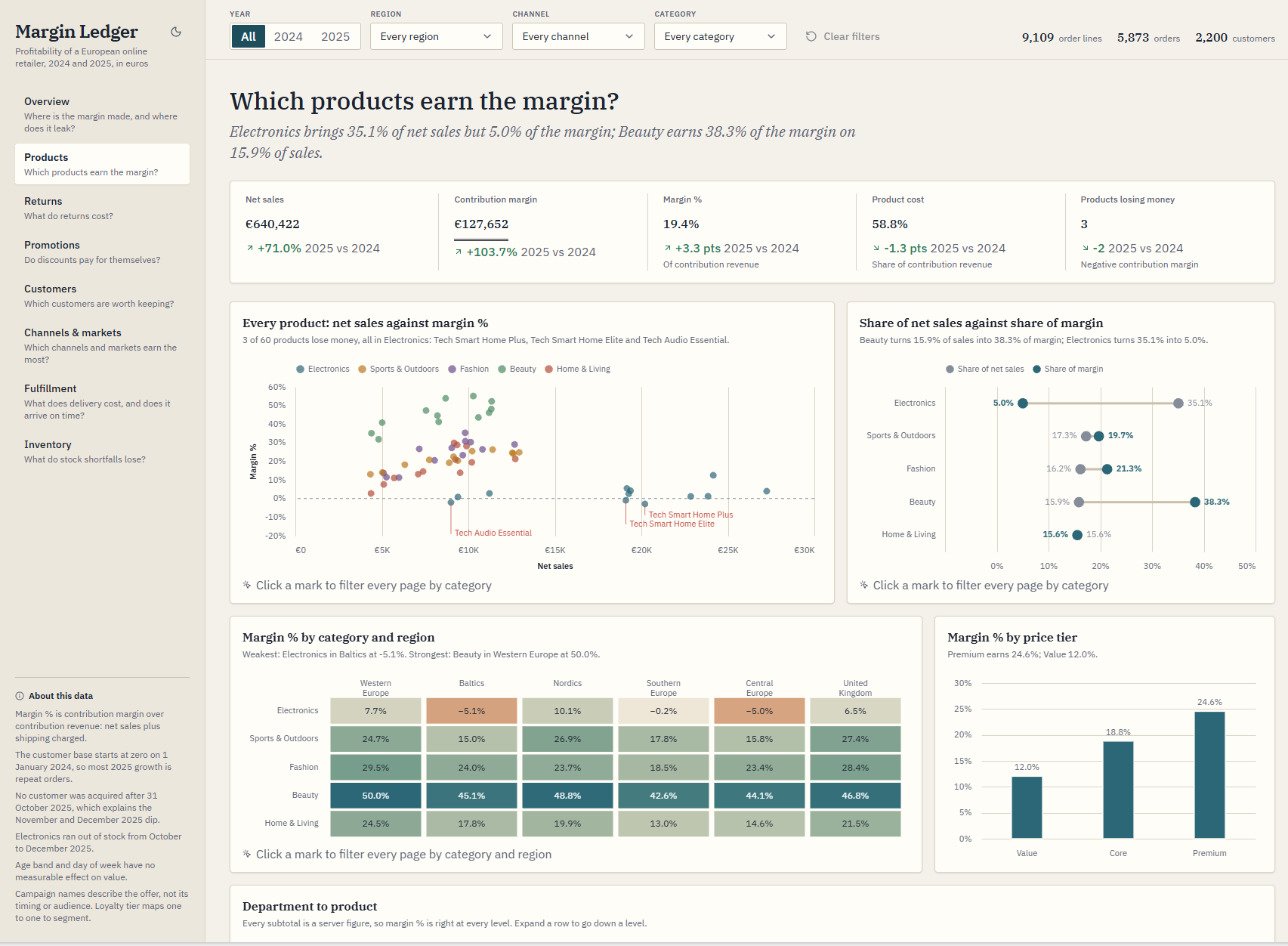Open the Overview page in sidebar
The height and width of the screenshot is (946, 1288).
102,114
